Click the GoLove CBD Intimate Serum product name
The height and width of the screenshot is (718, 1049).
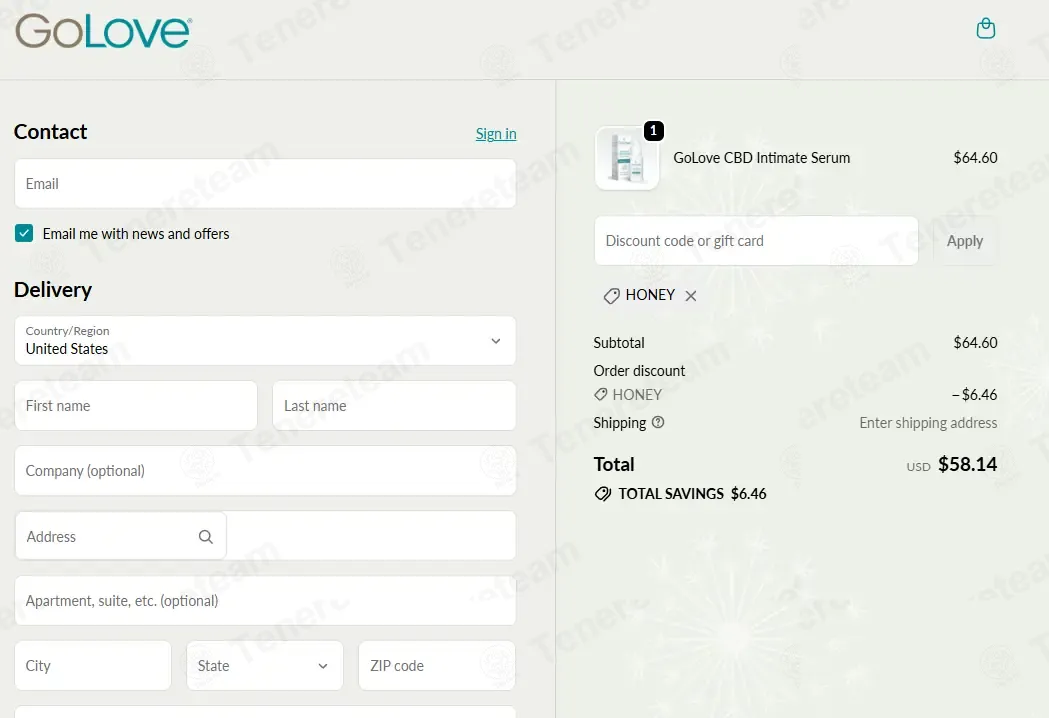[761, 158]
